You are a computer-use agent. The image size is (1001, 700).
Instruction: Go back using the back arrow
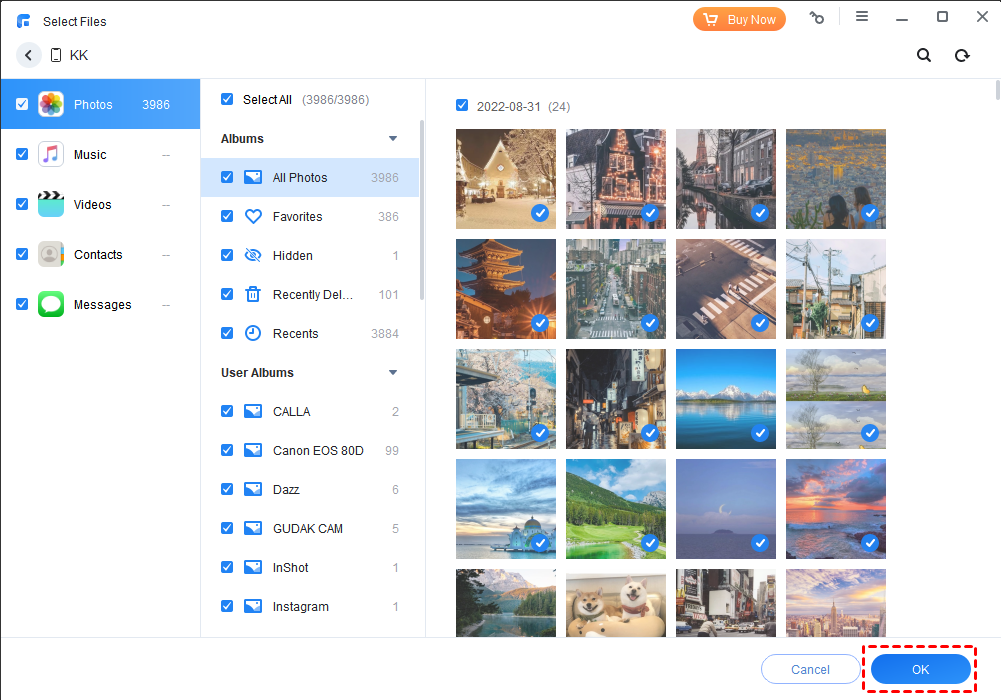[x=29, y=56]
